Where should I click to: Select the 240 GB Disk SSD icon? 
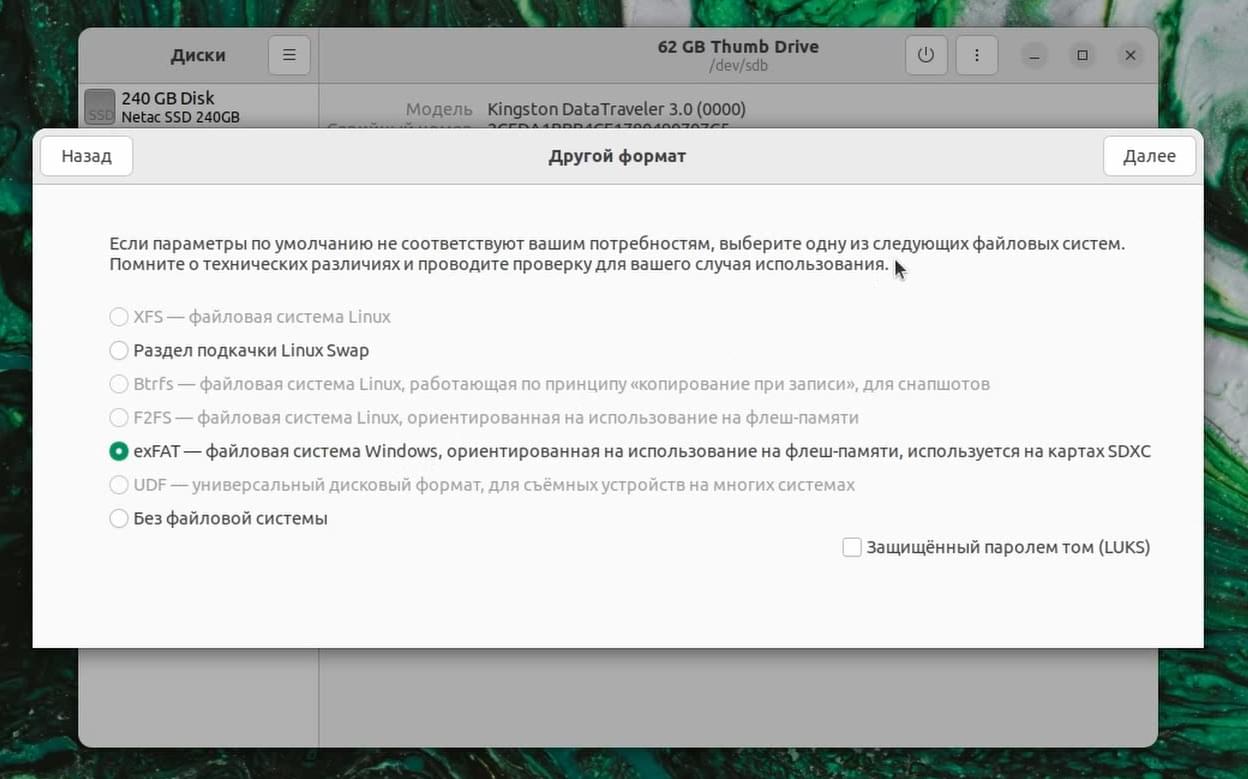pos(100,106)
